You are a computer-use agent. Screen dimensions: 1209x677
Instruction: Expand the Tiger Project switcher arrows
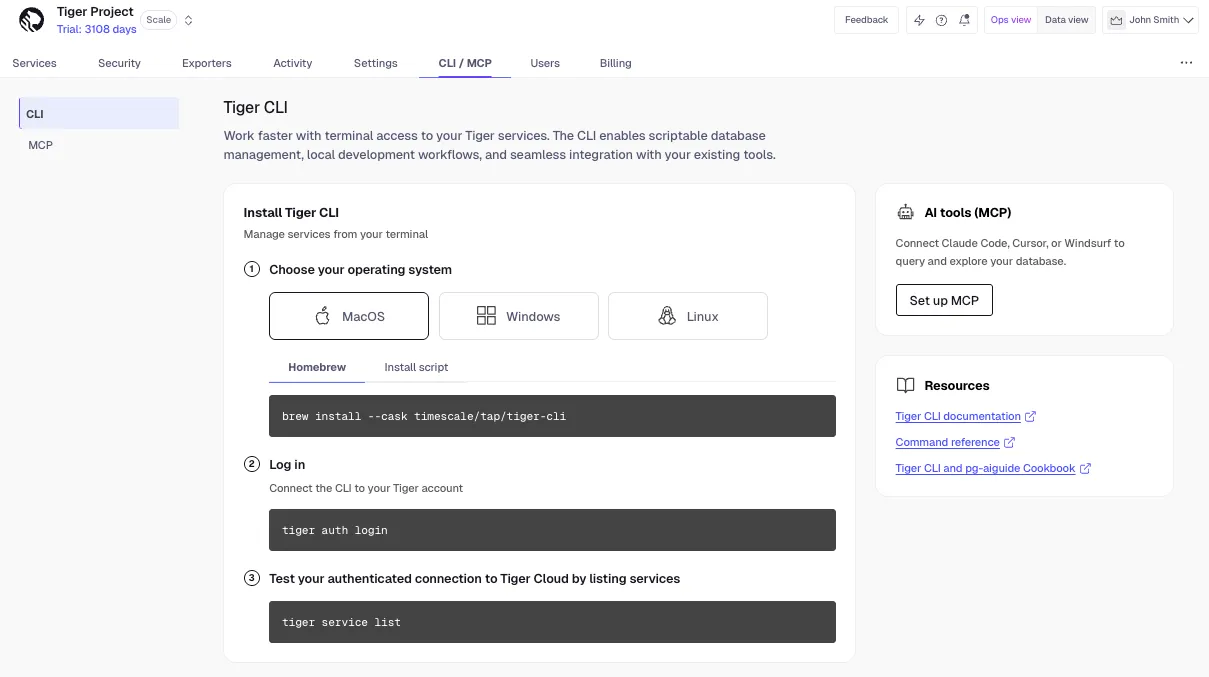[x=189, y=20]
